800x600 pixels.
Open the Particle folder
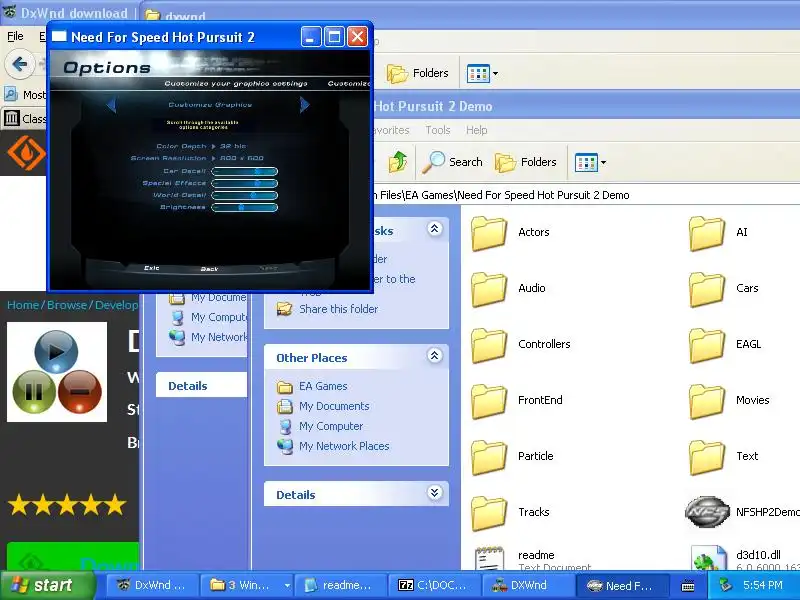click(512, 457)
